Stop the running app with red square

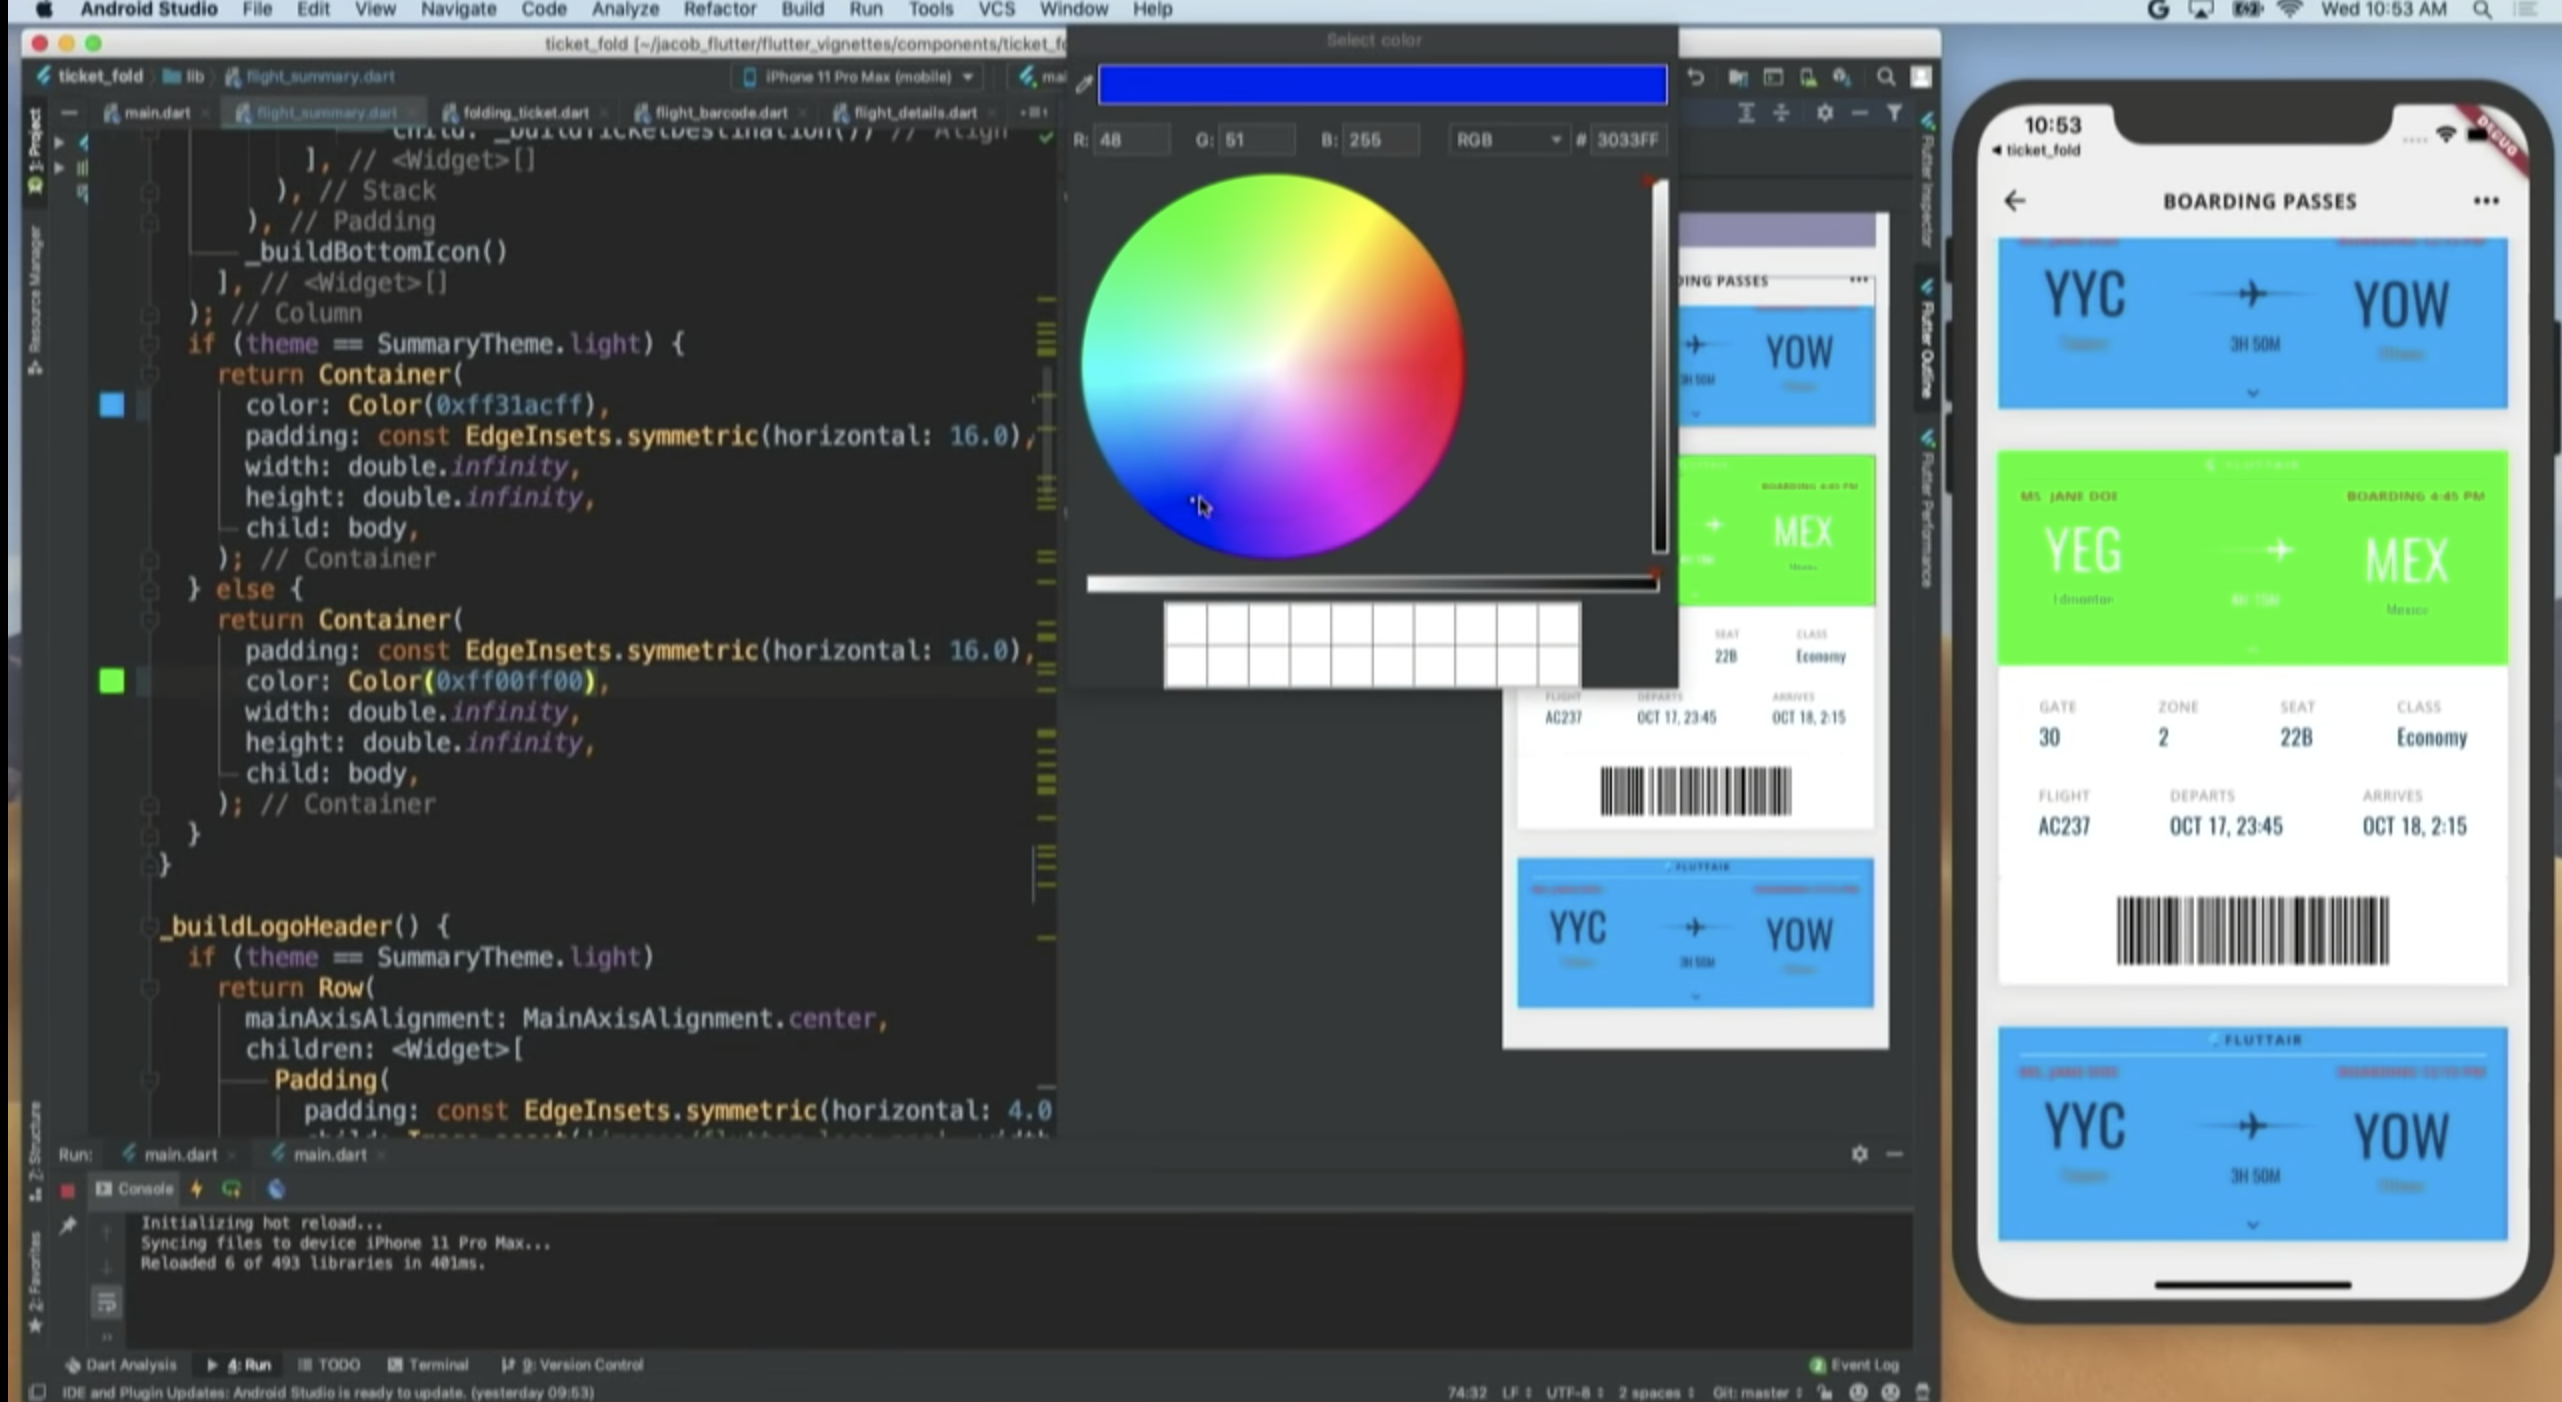(x=68, y=1190)
